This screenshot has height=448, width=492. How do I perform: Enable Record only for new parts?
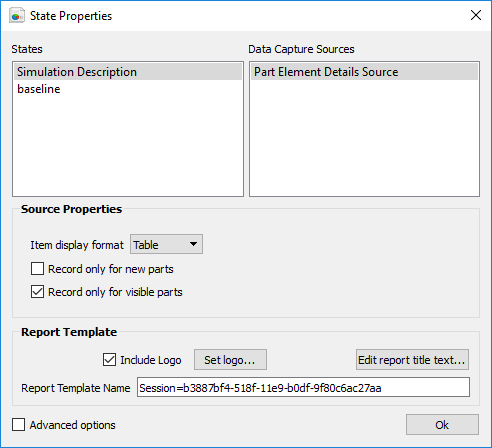pos(37,269)
